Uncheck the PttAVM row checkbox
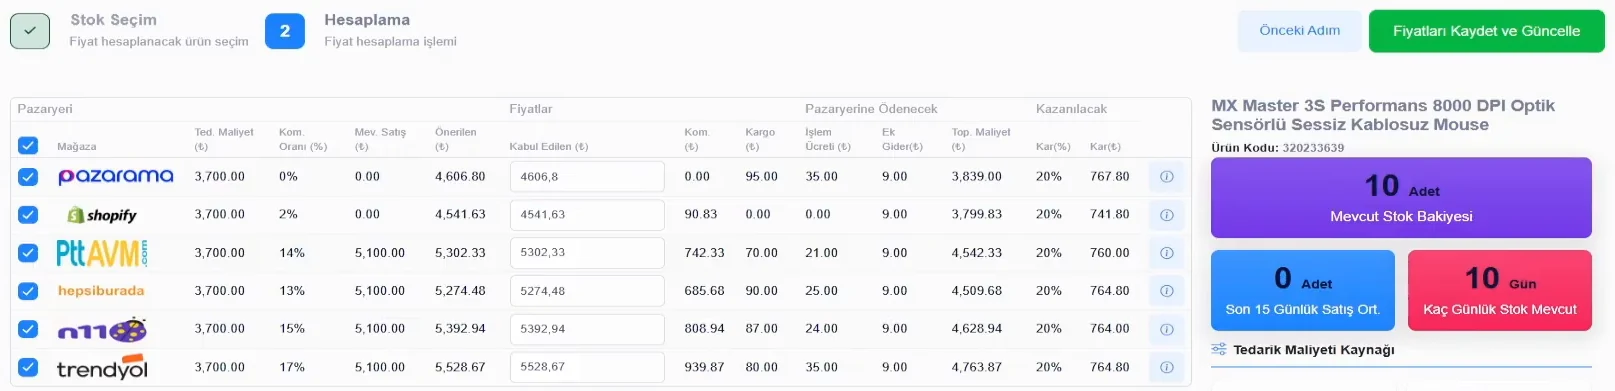The height and width of the screenshot is (391, 1615). pyautogui.click(x=28, y=253)
